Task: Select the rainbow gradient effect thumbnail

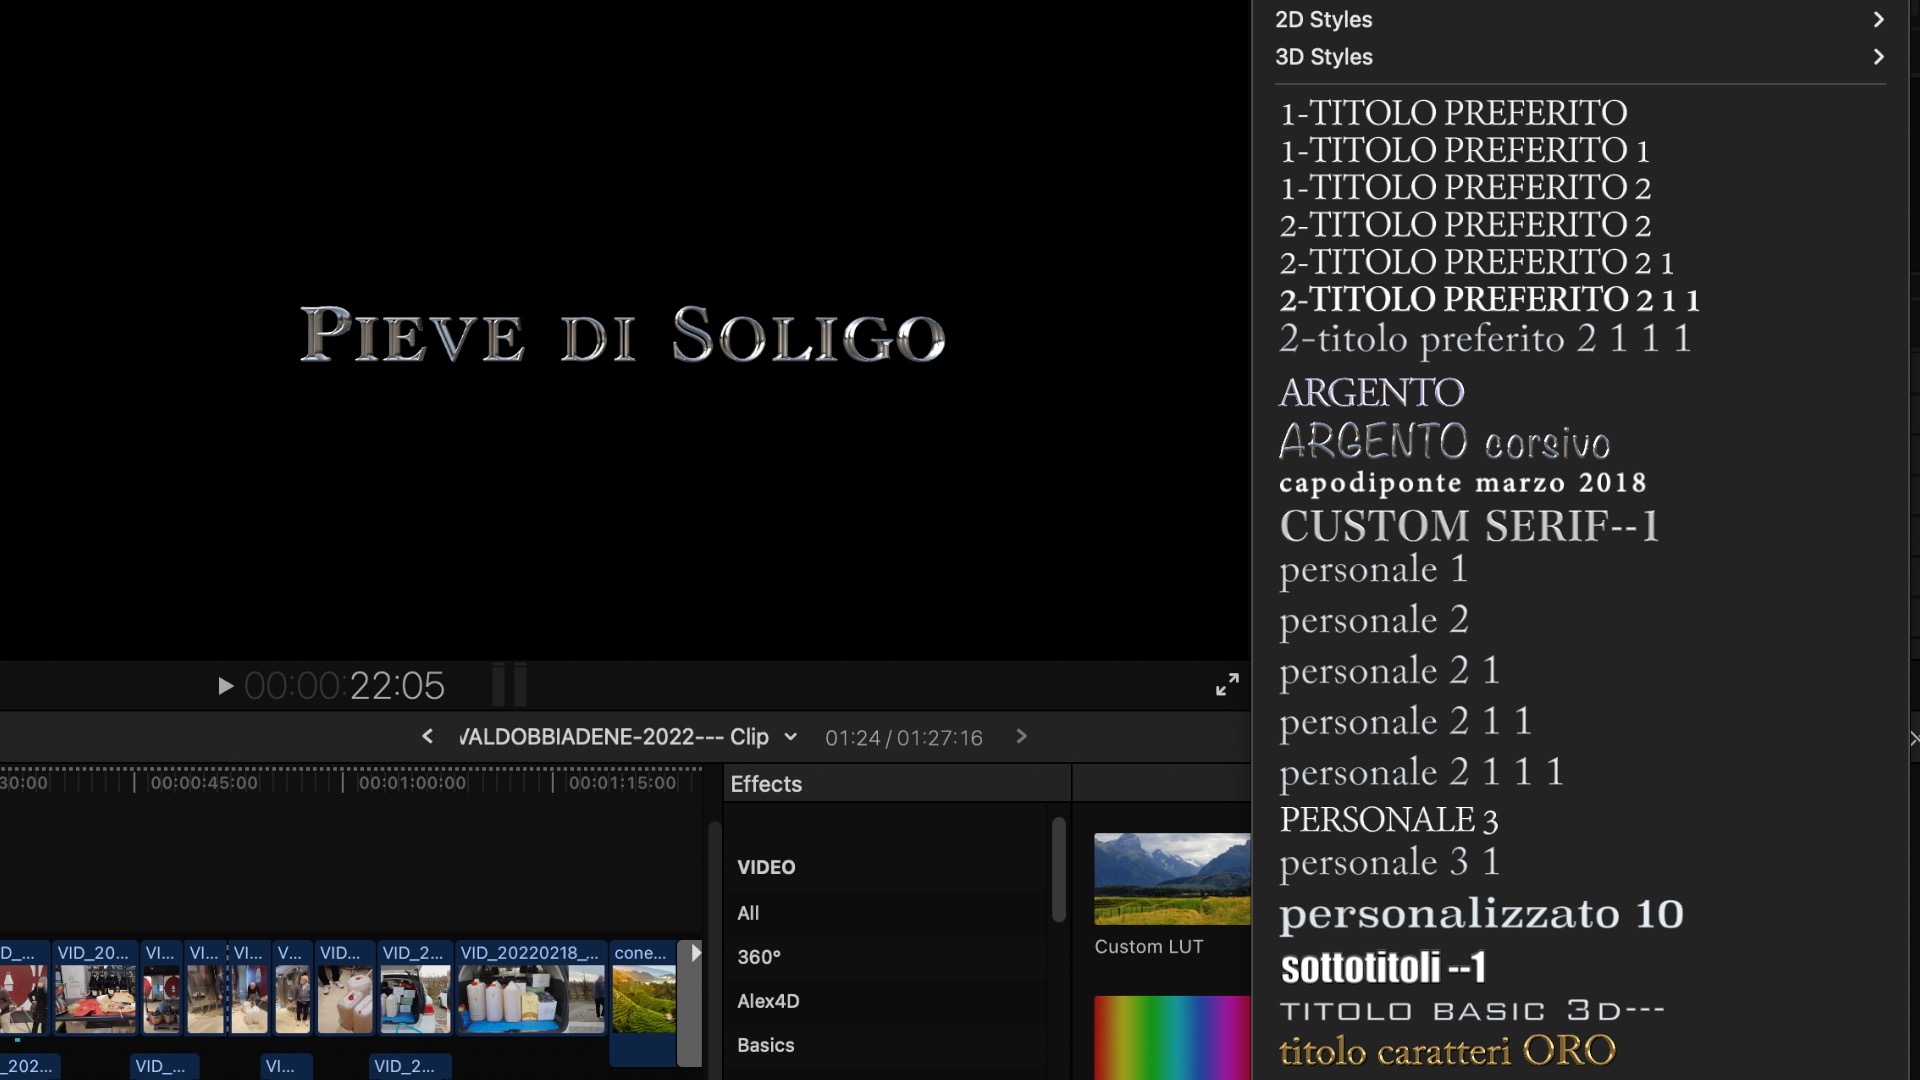Action: (x=1171, y=1038)
